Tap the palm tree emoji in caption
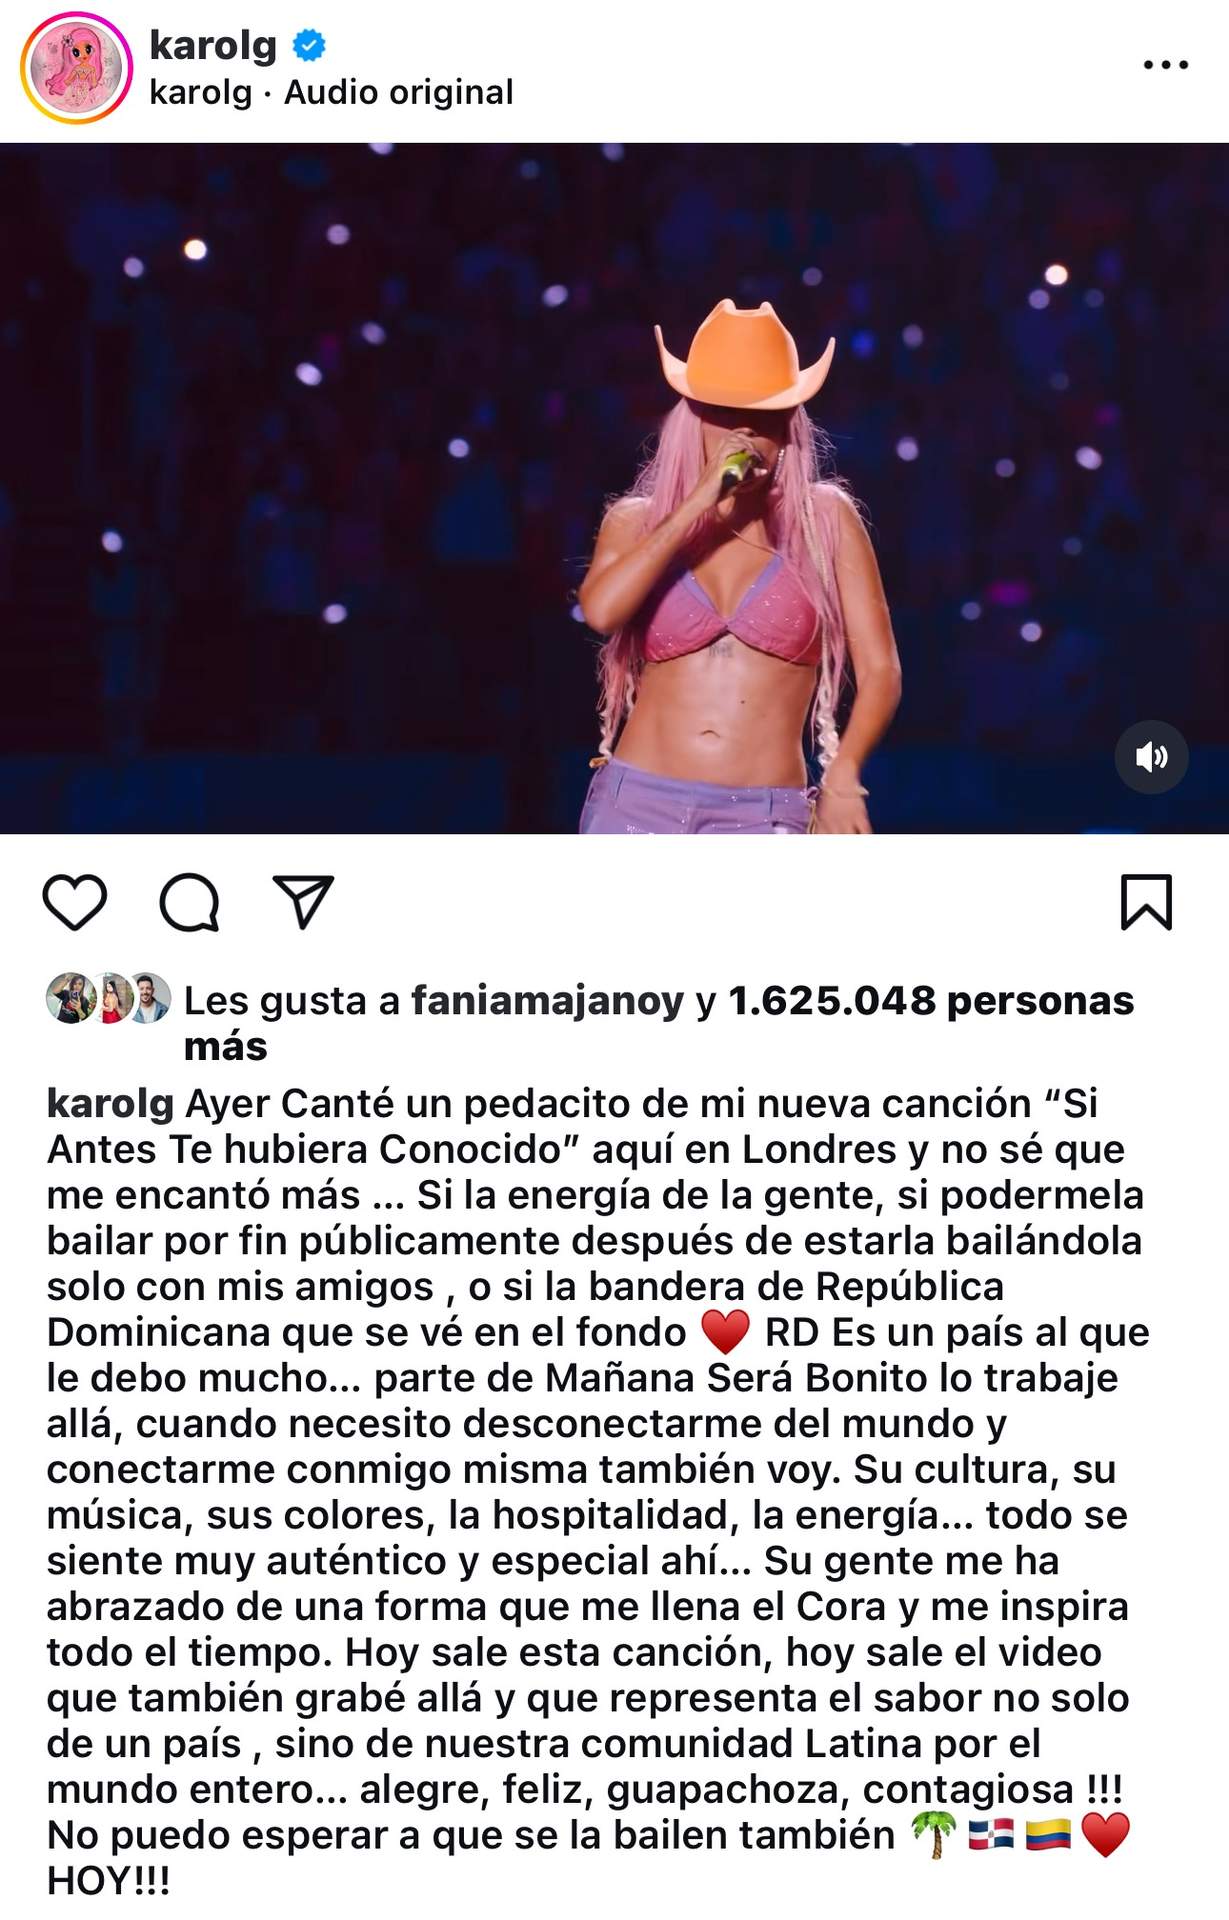This screenshot has width=1229, height=1920. coord(935,1835)
